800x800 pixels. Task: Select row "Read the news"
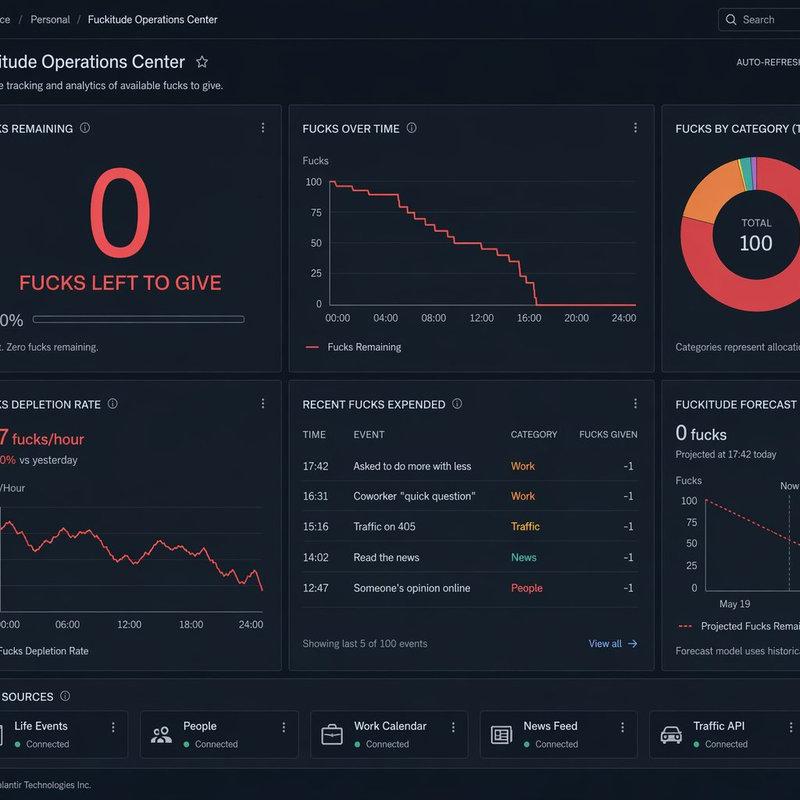pos(470,557)
